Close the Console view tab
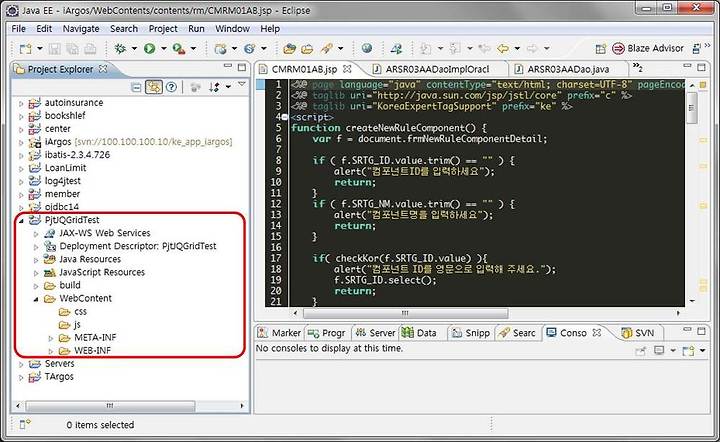Image resolution: width=720 pixels, height=442 pixels. click(596, 332)
